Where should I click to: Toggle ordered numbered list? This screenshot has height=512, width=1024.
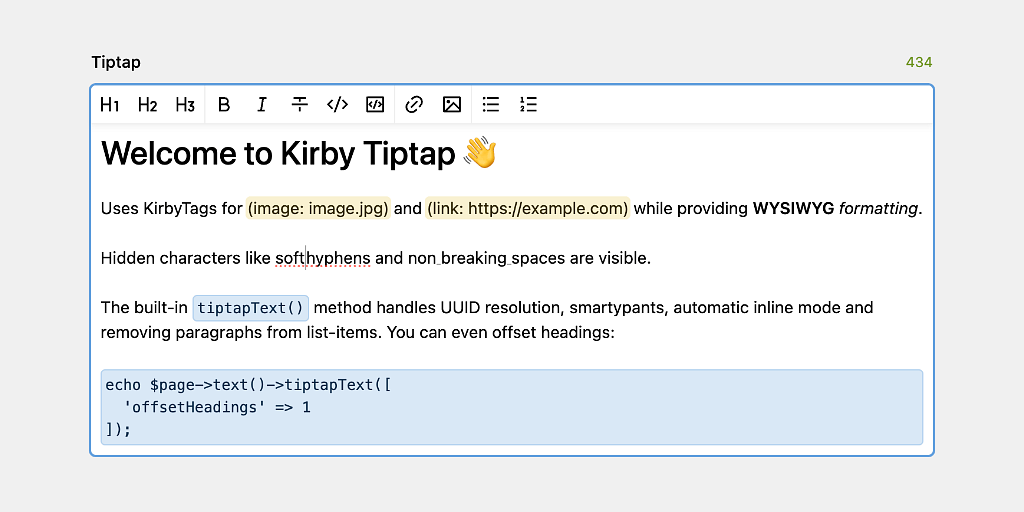[x=529, y=104]
